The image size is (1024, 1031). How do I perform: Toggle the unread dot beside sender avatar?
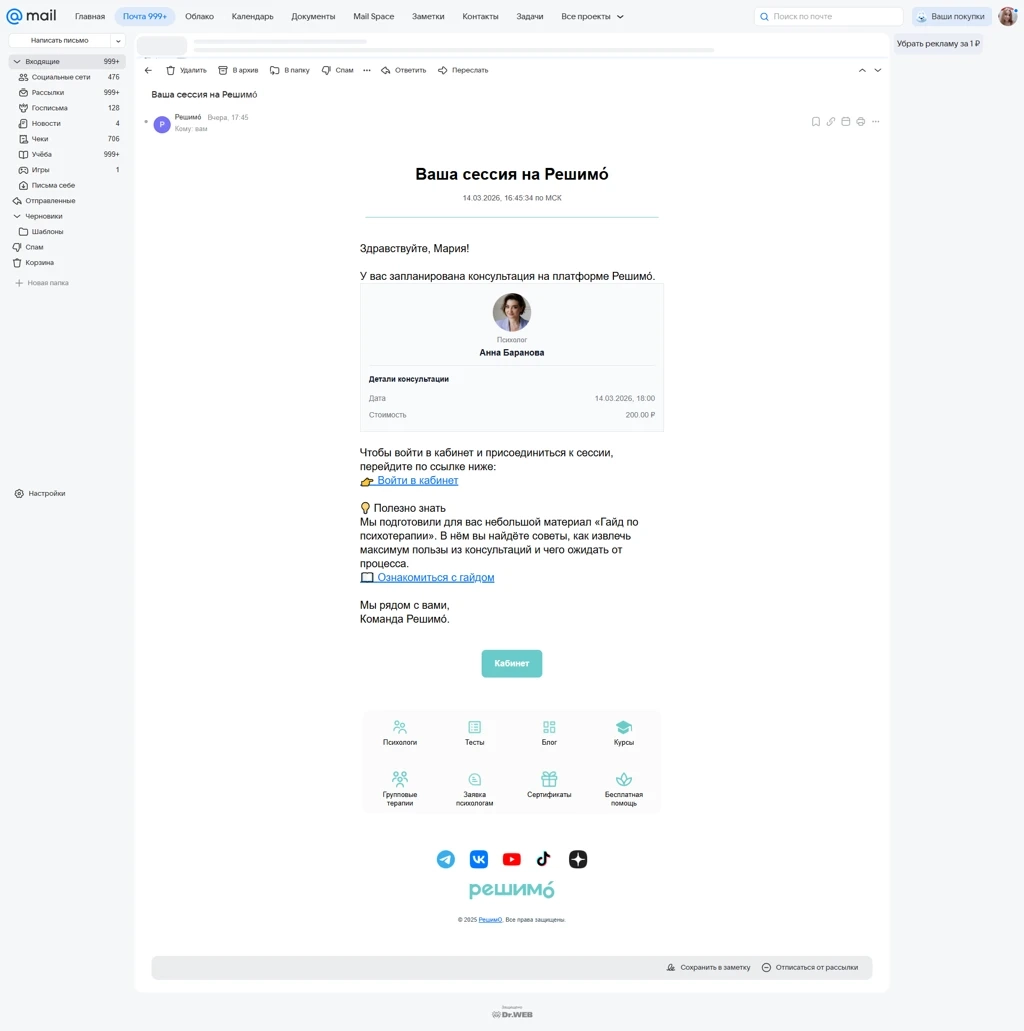coord(146,122)
